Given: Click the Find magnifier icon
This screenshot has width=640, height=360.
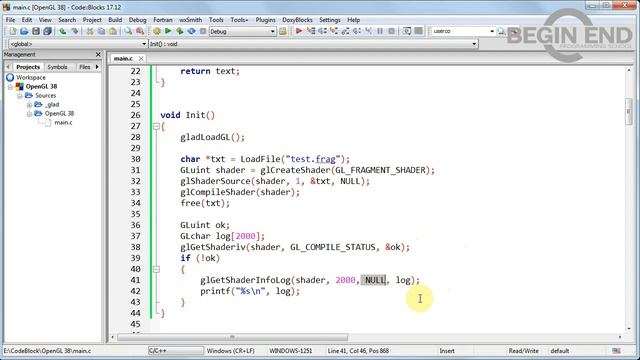Looking at the screenshot, I should [x=128, y=31].
